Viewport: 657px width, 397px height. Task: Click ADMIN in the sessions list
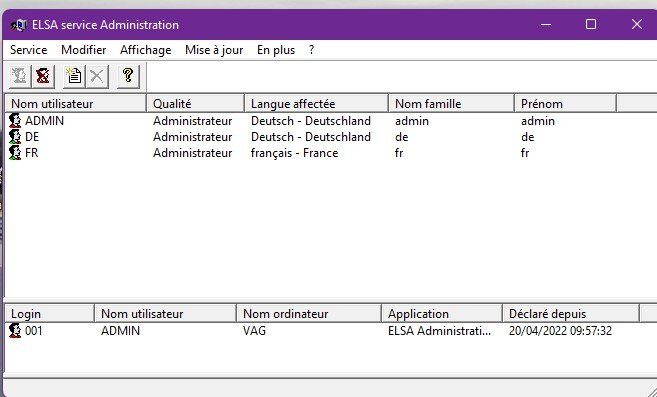point(120,331)
